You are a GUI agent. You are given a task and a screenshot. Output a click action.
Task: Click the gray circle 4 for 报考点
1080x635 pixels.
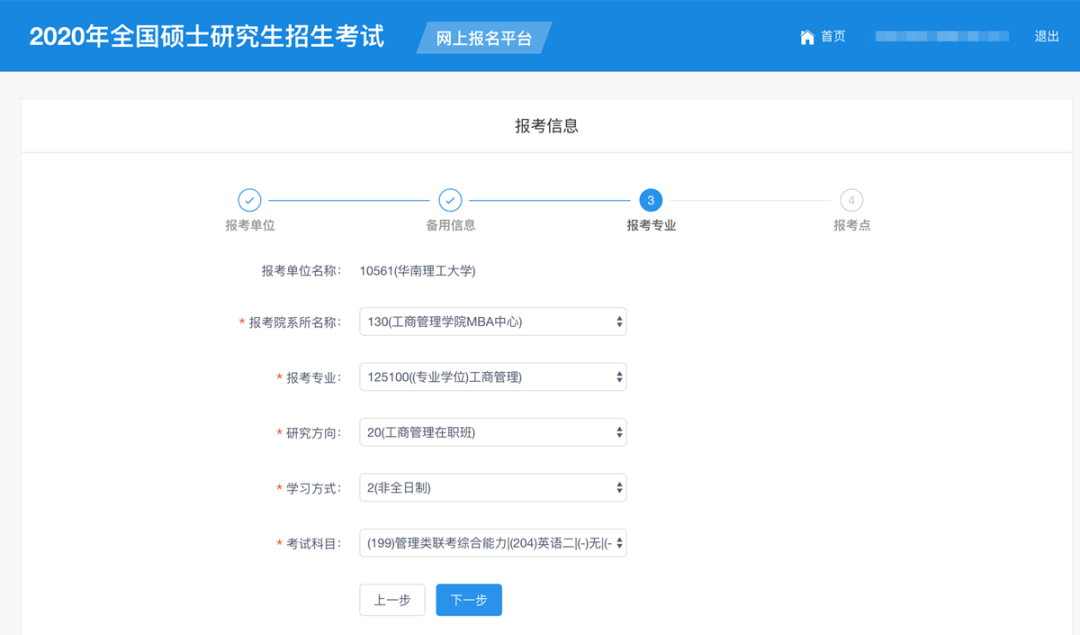(x=850, y=200)
